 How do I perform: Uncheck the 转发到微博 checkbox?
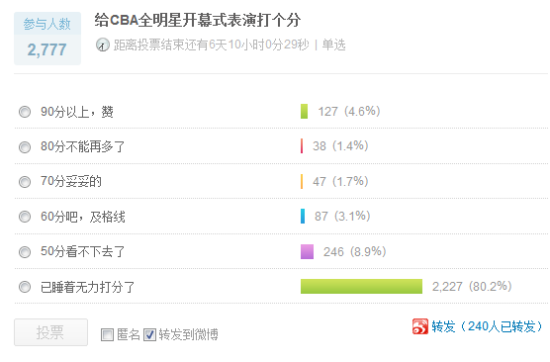(x=149, y=334)
